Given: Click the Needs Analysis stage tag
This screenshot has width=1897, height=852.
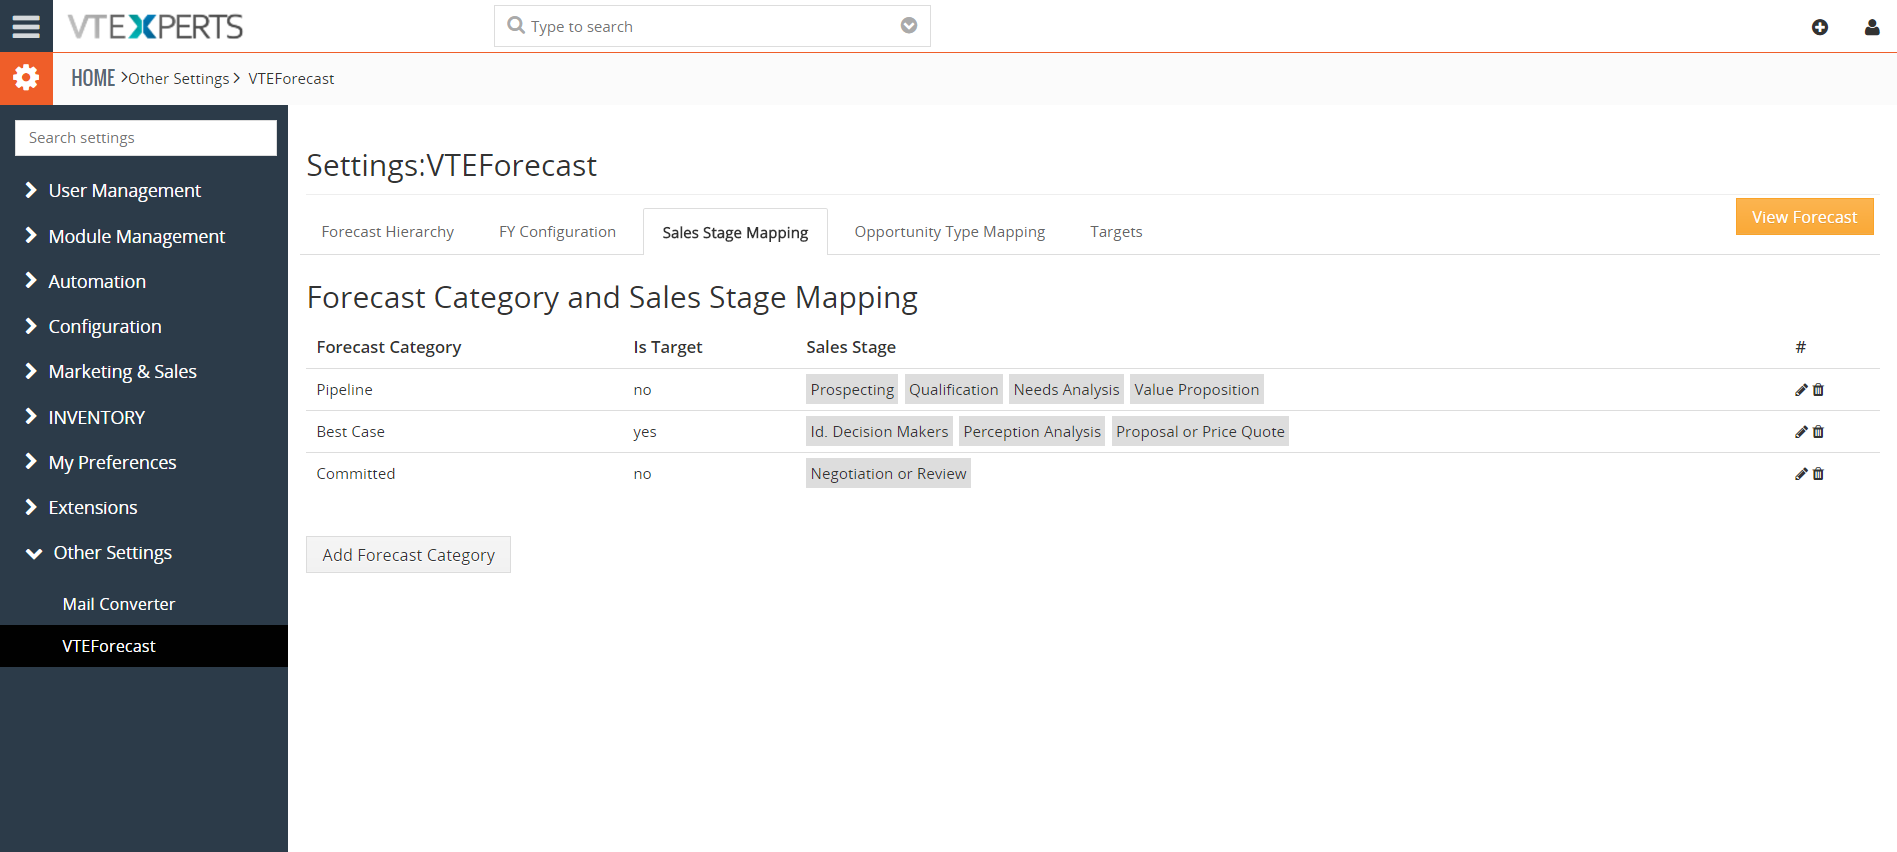Looking at the screenshot, I should pos(1066,390).
